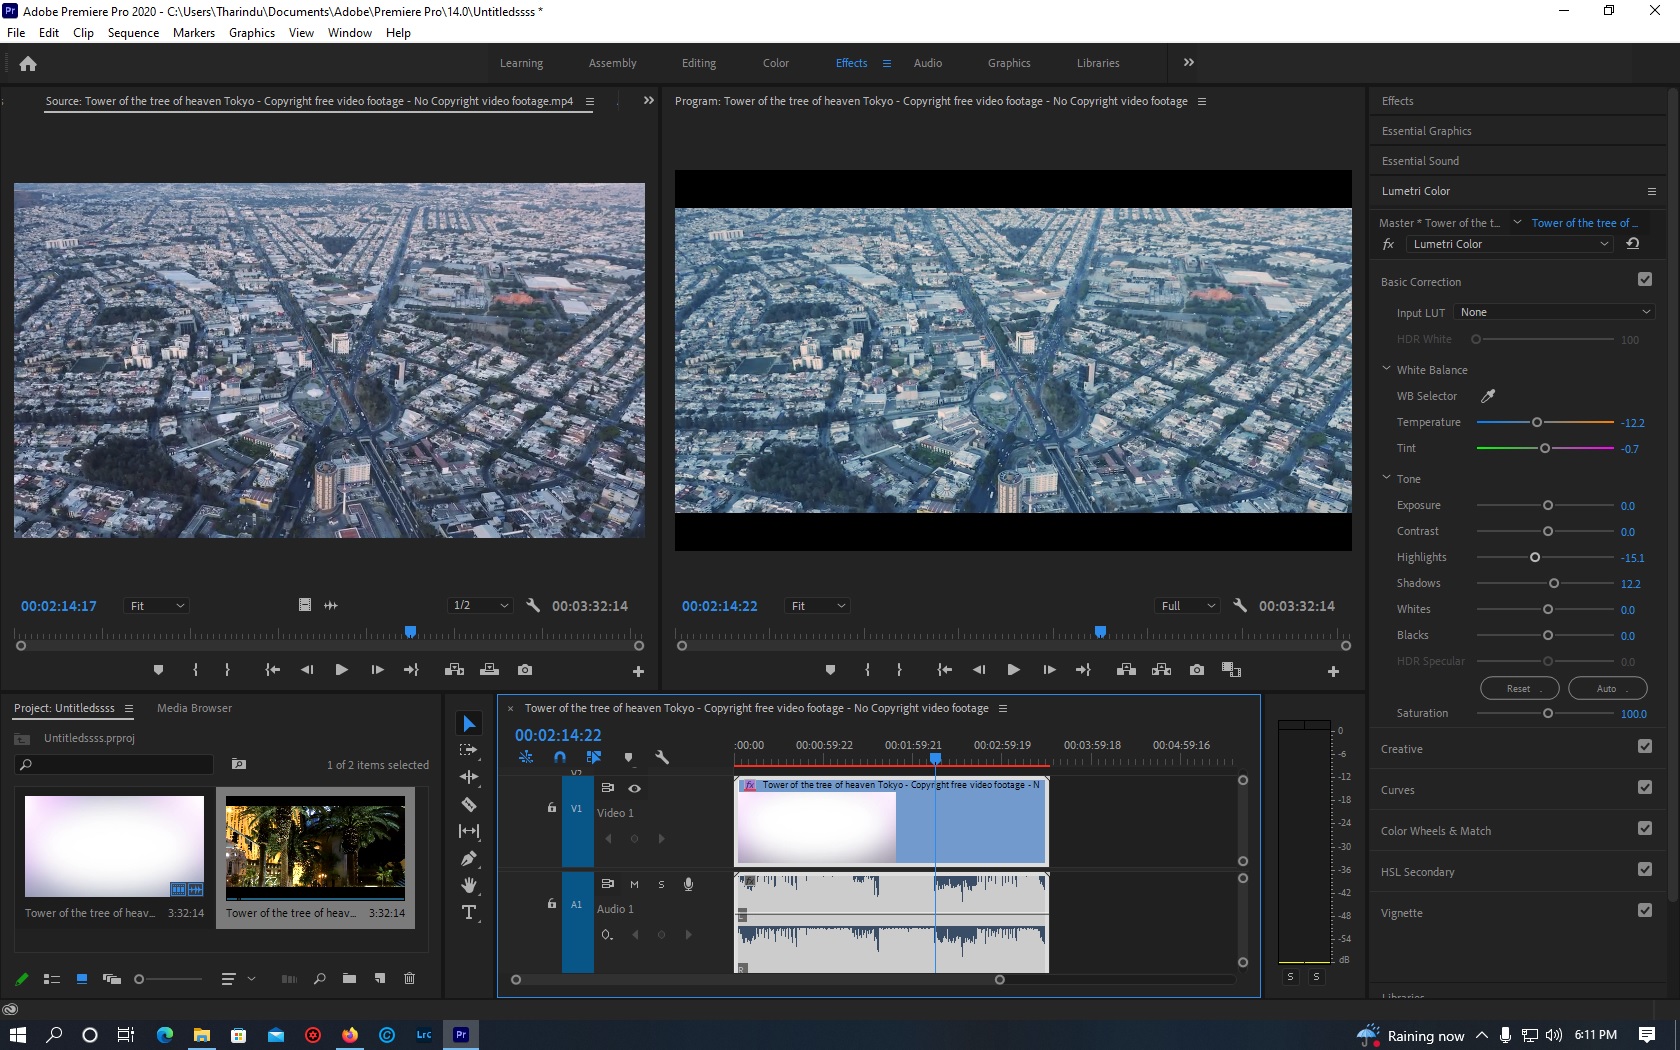The width and height of the screenshot is (1680, 1050).
Task: Click the WB Selector eyedropper in Lumetri Color
Action: tap(1488, 396)
